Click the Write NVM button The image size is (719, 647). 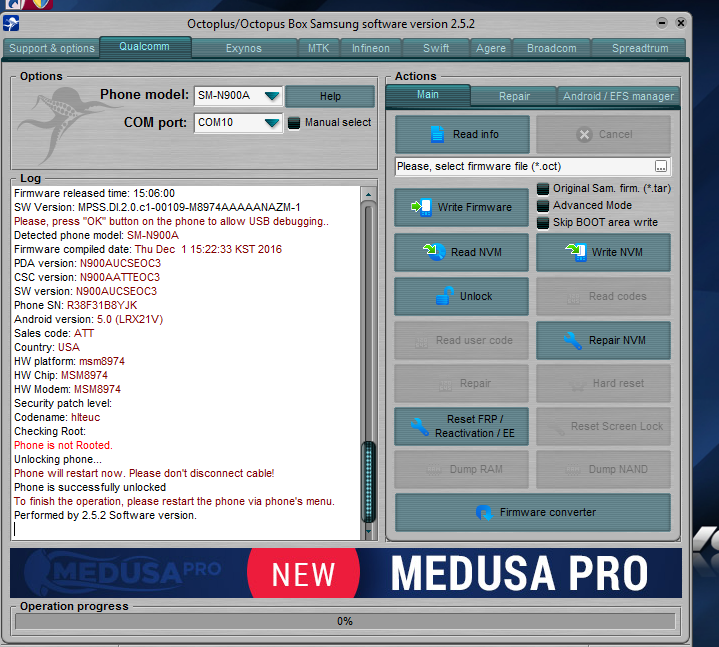[603, 252]
